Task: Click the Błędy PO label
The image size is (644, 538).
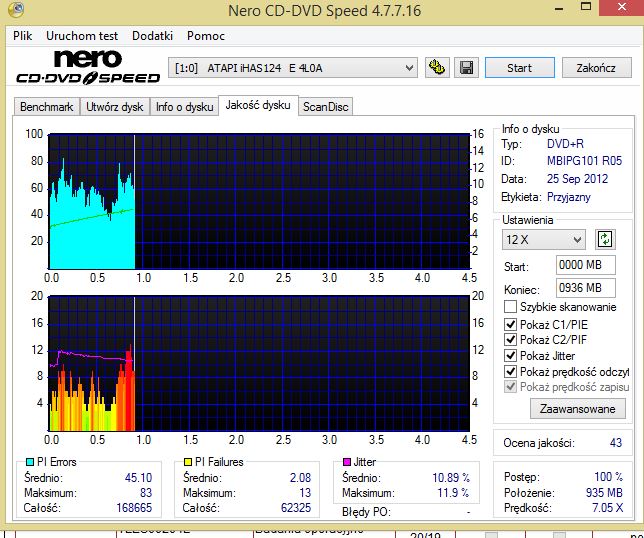Action: 366,512
